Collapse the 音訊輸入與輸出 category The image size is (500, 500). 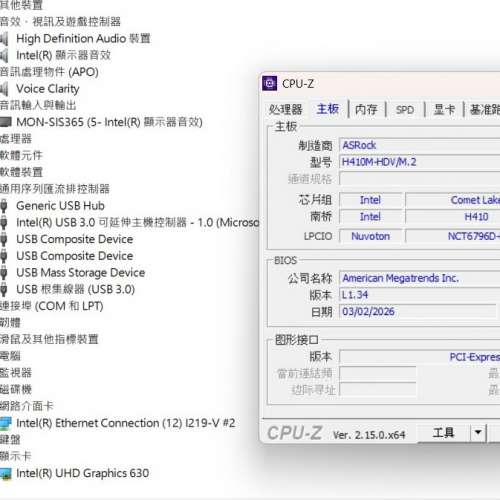pos(38,105)
